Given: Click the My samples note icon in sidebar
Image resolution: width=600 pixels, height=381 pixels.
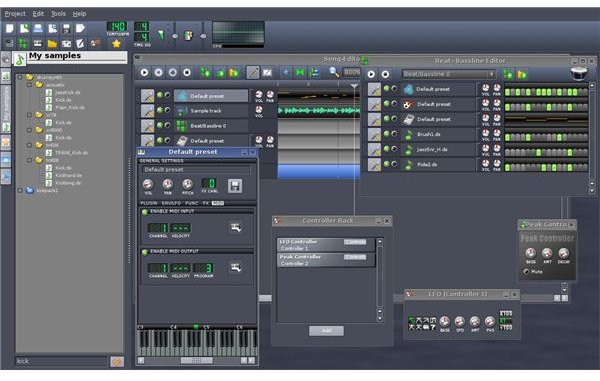Looking at the screenshot, I should coord(19,59).
